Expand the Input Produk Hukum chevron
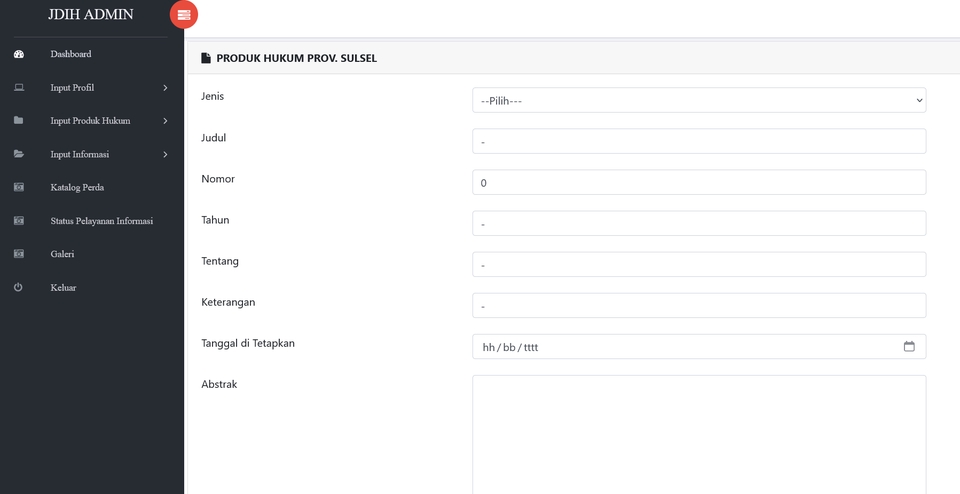Viewport: 960px width, 494px height. [x=165, y=121]
